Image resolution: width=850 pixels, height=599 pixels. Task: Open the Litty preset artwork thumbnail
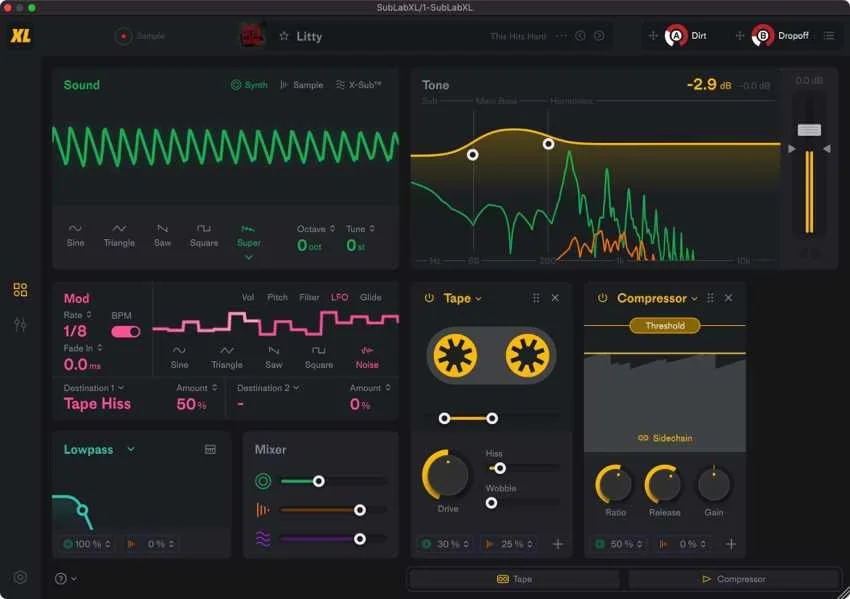tap(253, 36)
